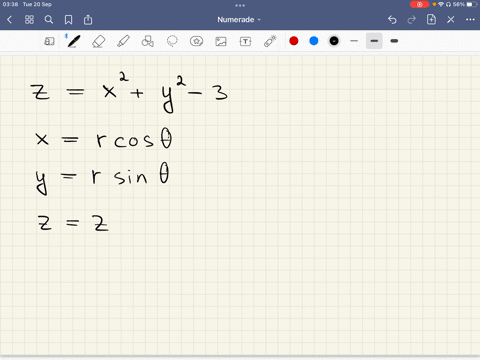480x360 pixels.
Task: Open the Elements sticker tool
Action: pos(196,41)
